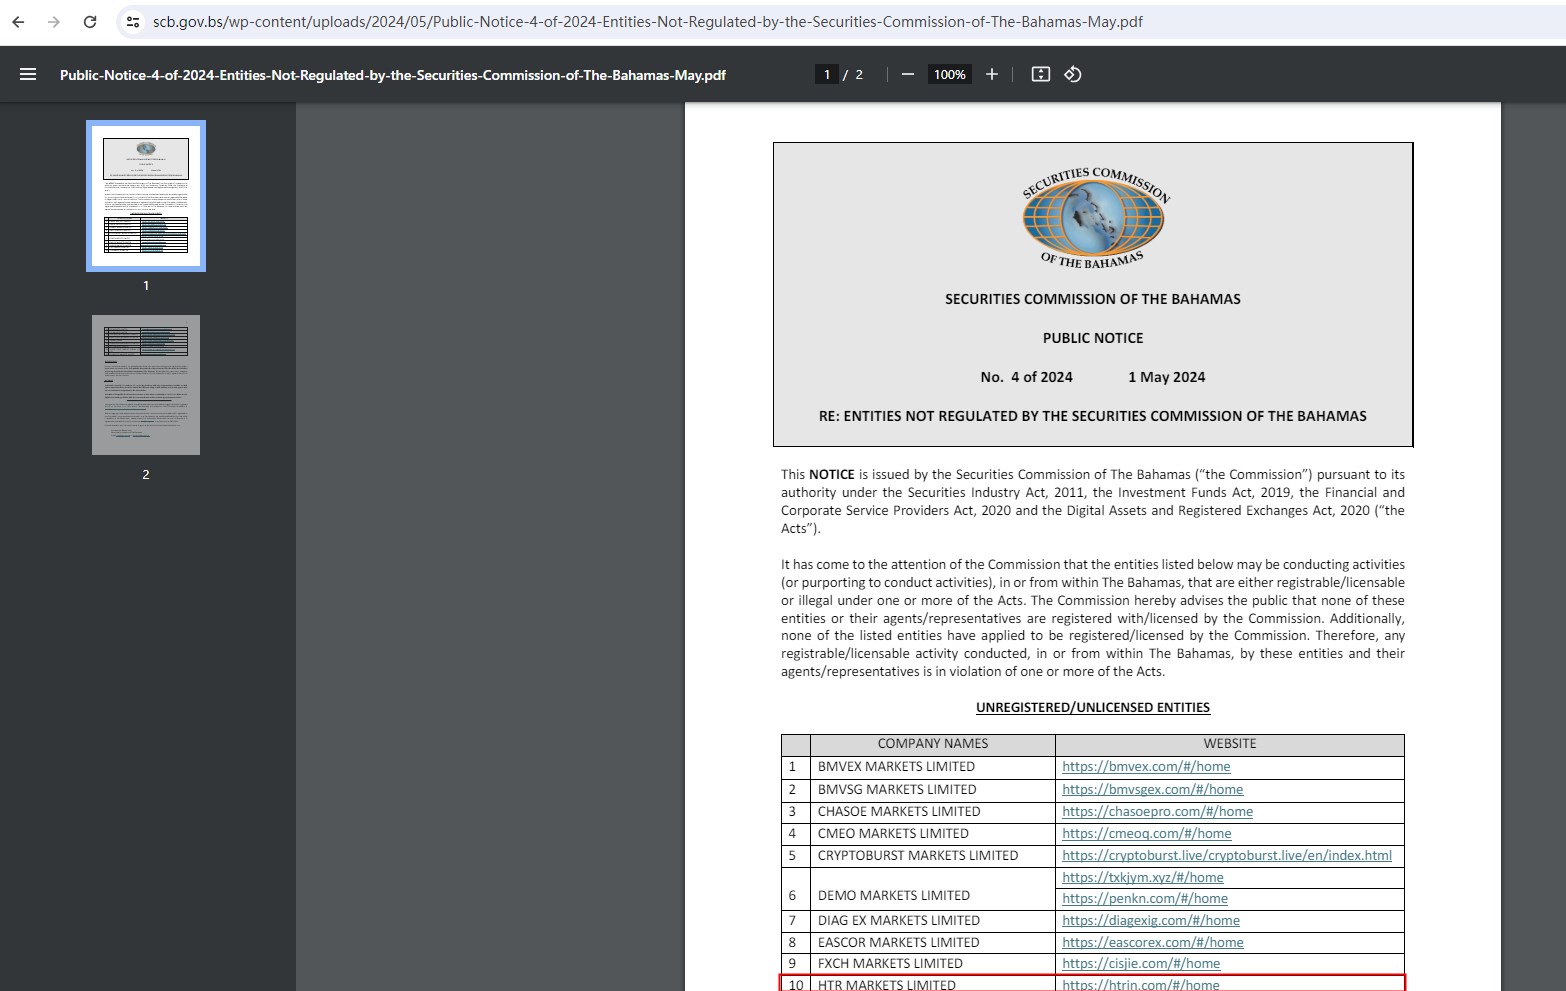1566x991 pixels.
Task: Reload the PDF page
Action: (x=90, y=22)
